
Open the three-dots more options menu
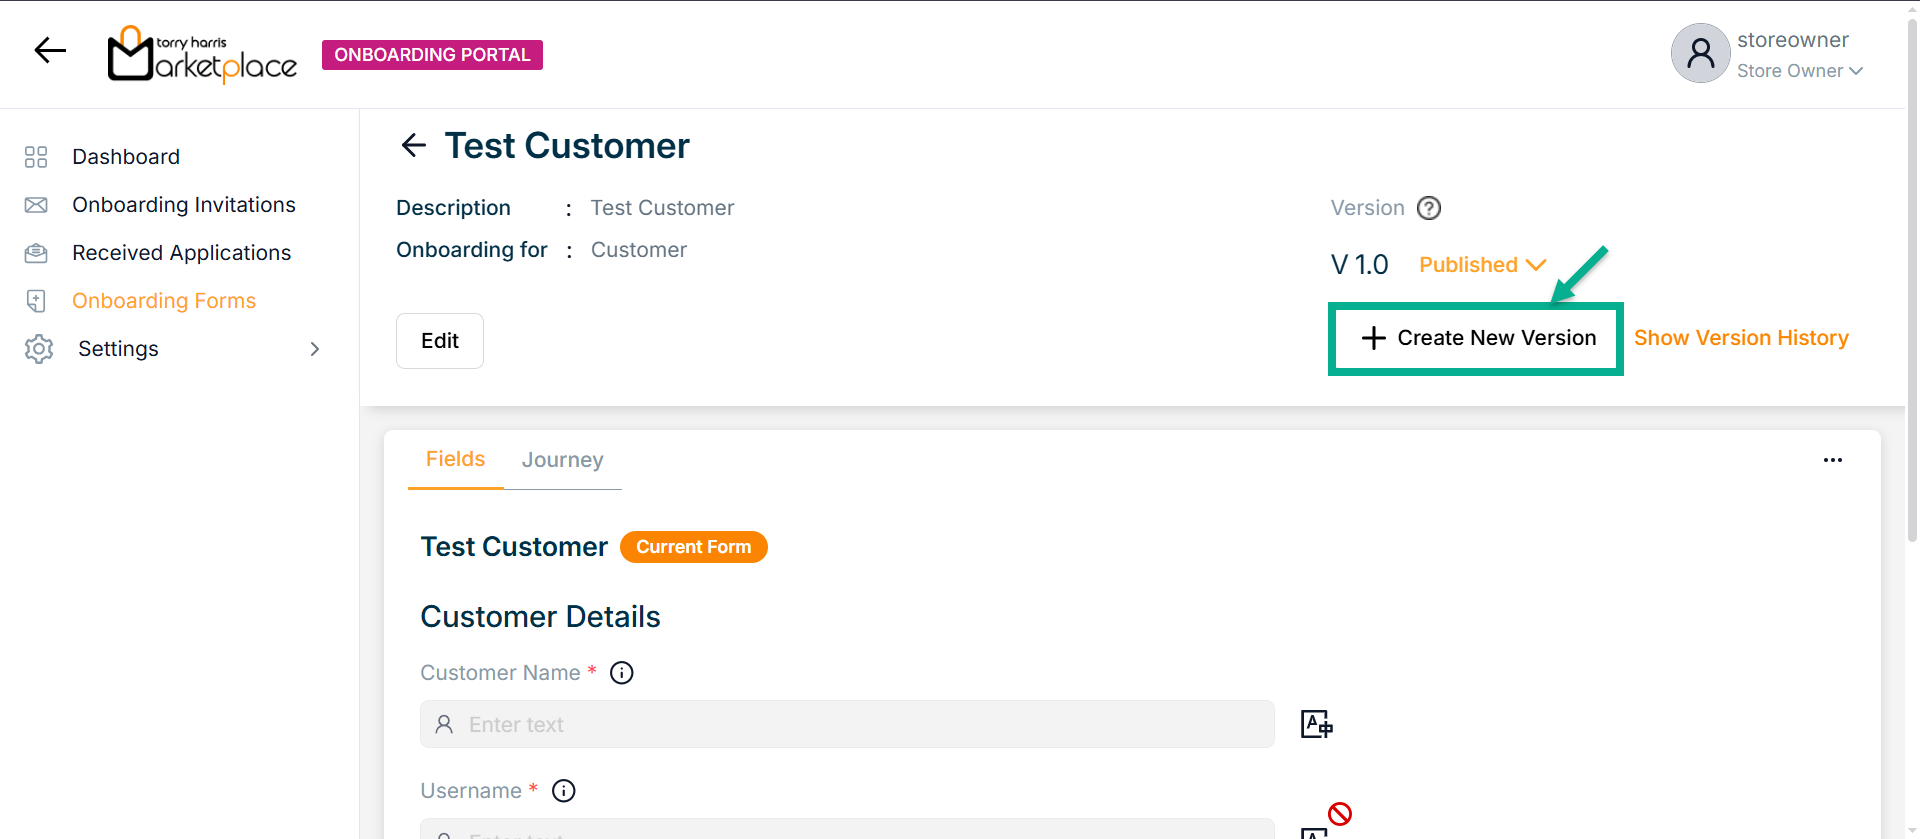[1832, 460]
